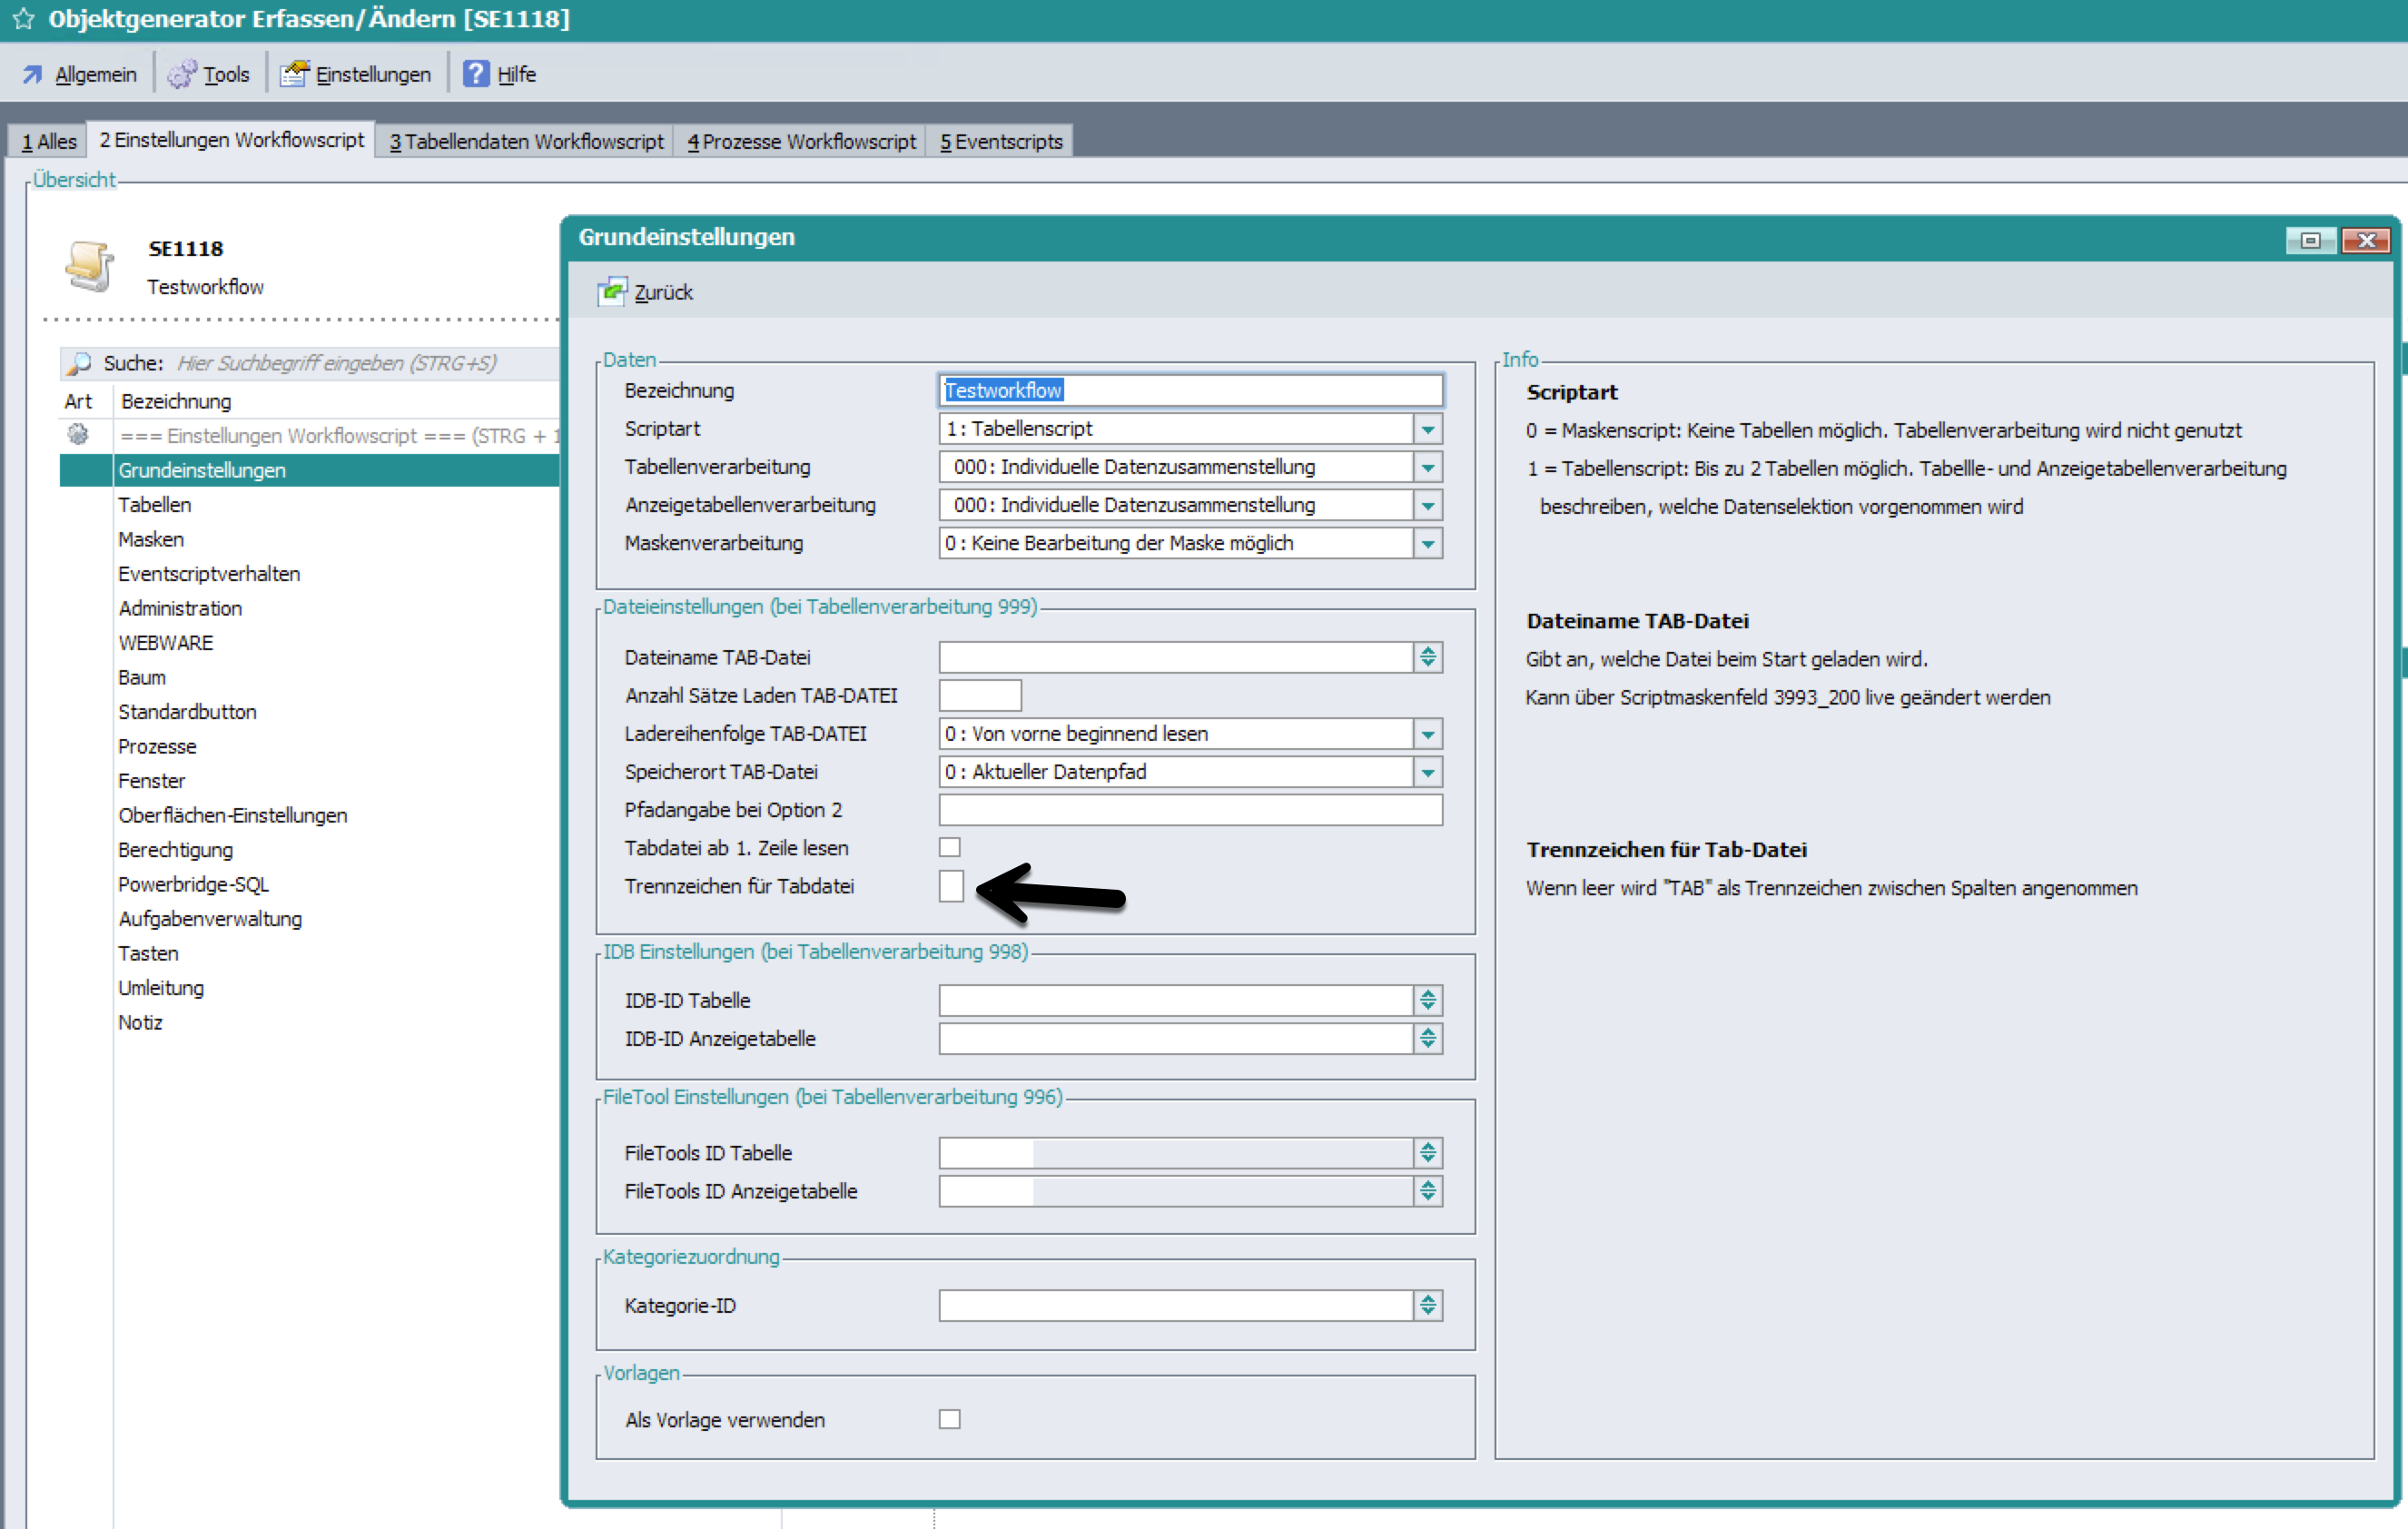Click the IDB-ID Tabelle lookup arrows
The image size is (2408, 1529).
tap(1428, 1000)
